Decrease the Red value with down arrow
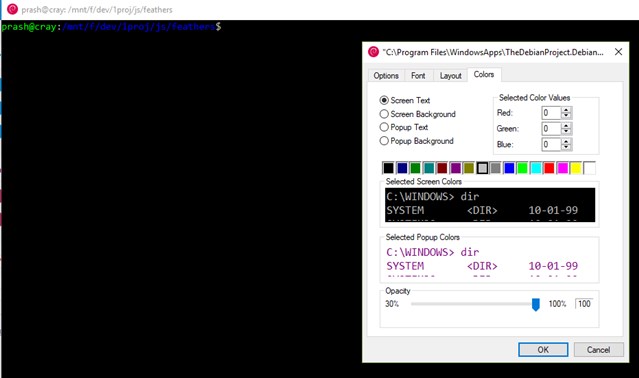639x378 pixels. coord(566,116)
